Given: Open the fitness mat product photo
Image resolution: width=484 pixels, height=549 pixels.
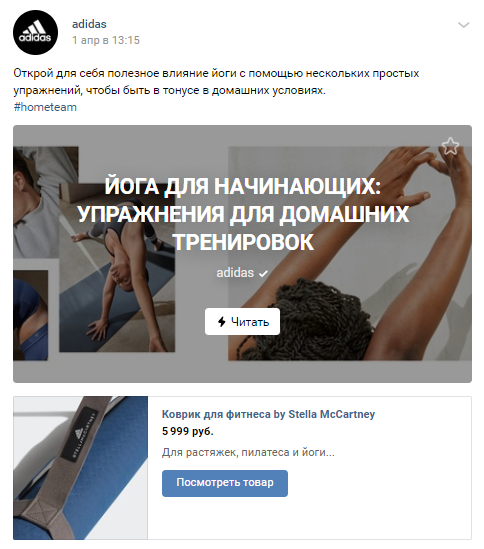Looking at the screenshot, I should [x=81, y=468].
